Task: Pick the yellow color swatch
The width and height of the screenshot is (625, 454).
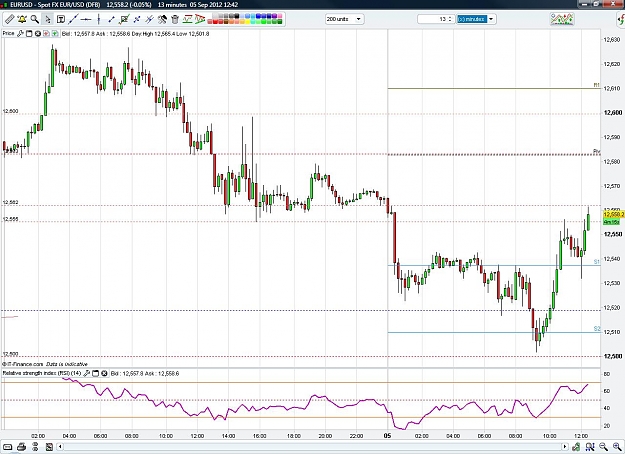Action: [248, 22]
